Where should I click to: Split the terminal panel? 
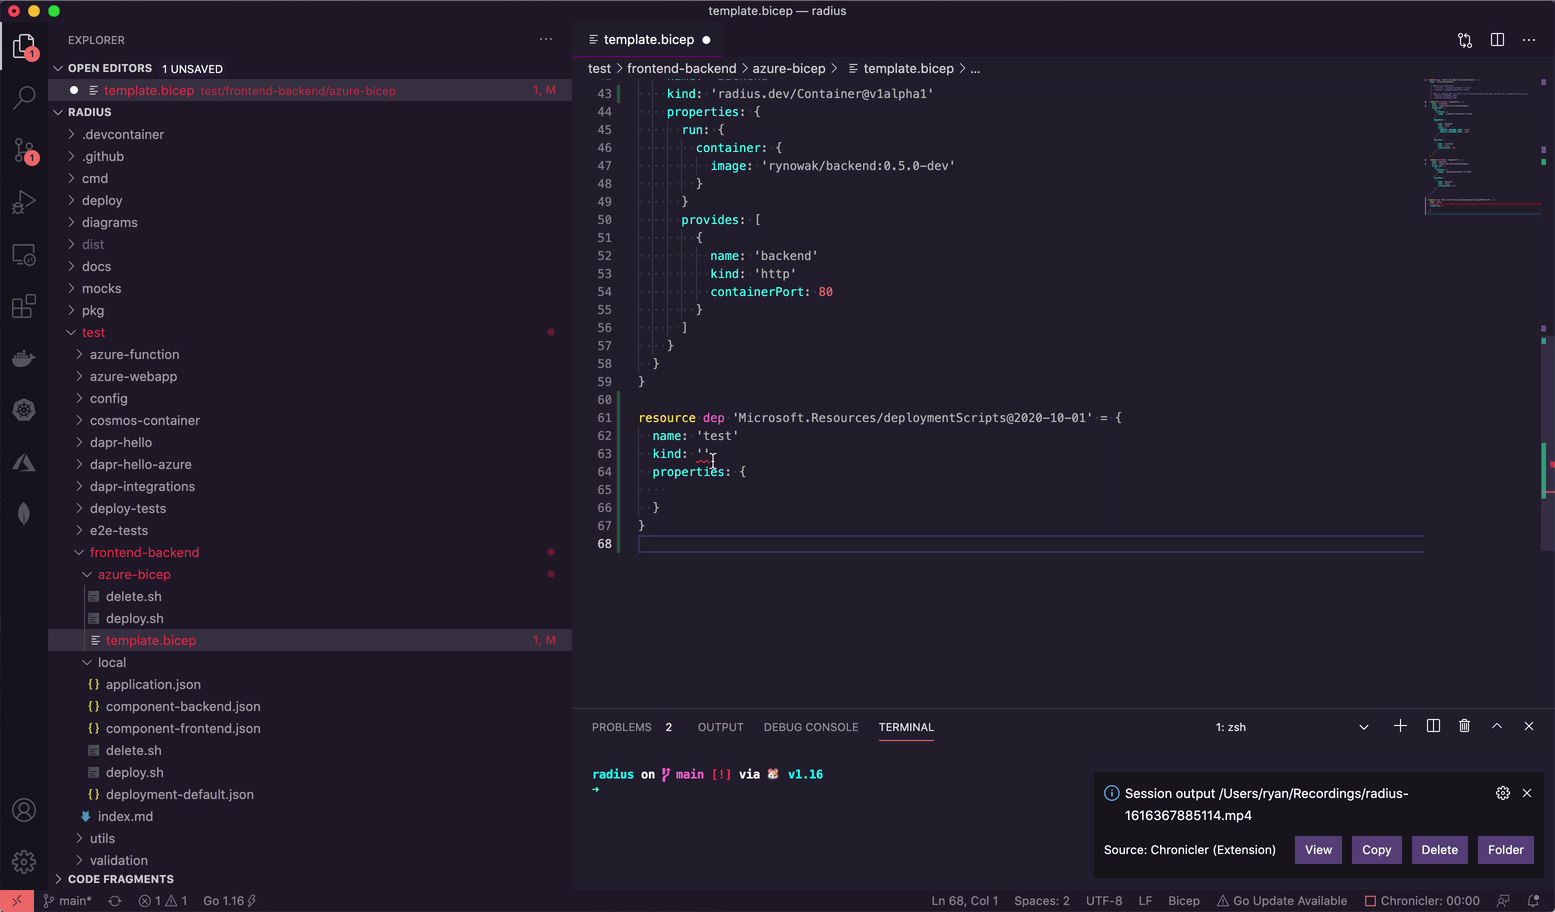(1433, 726)
